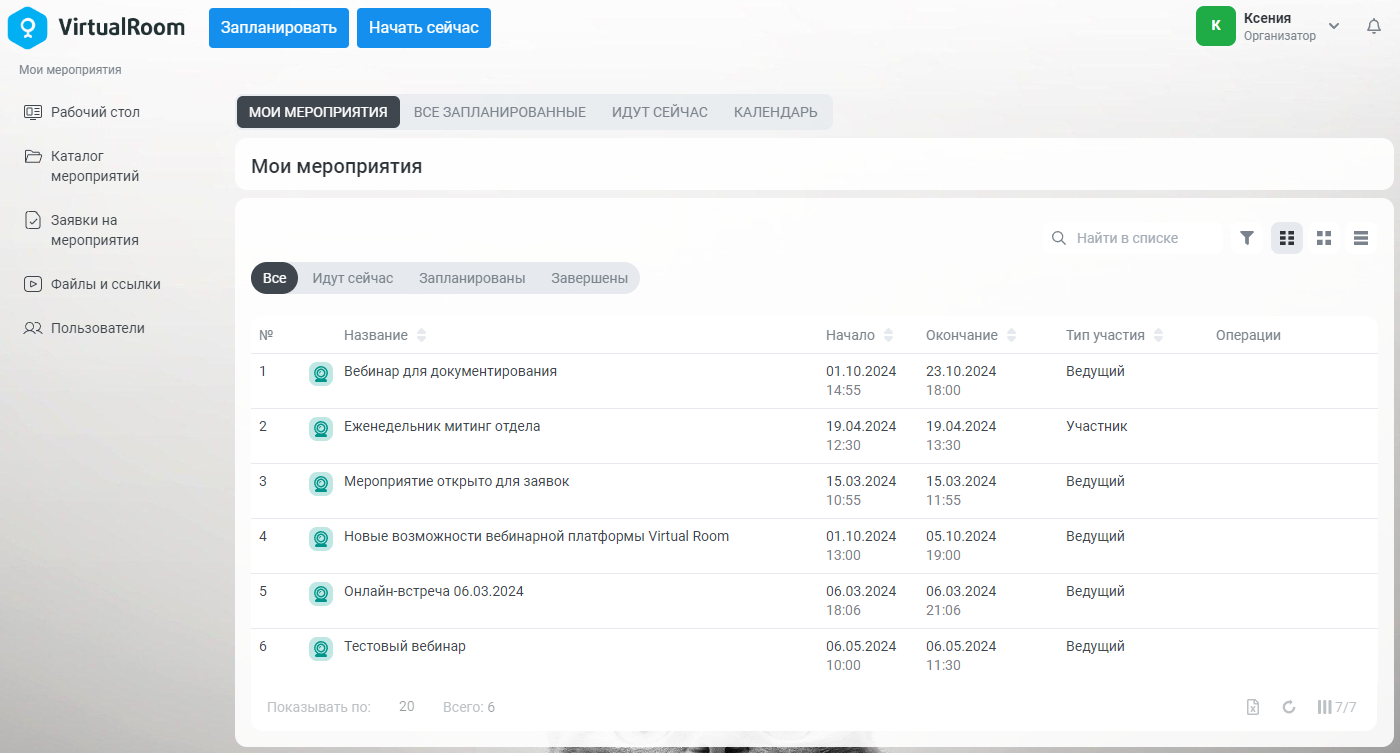Open the notifications bell

coord(1374,26)
